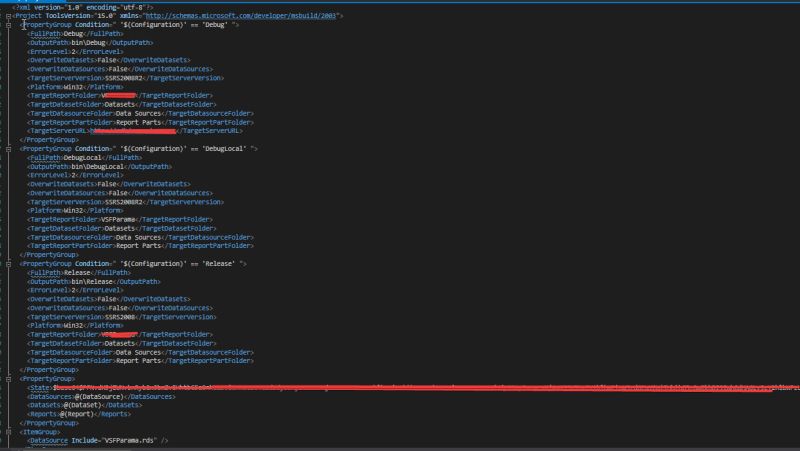This screenshot has width=800, height=451.
Task: Open the schemas.microsoft.com msbuild URL
Action: tap(241, 16)
